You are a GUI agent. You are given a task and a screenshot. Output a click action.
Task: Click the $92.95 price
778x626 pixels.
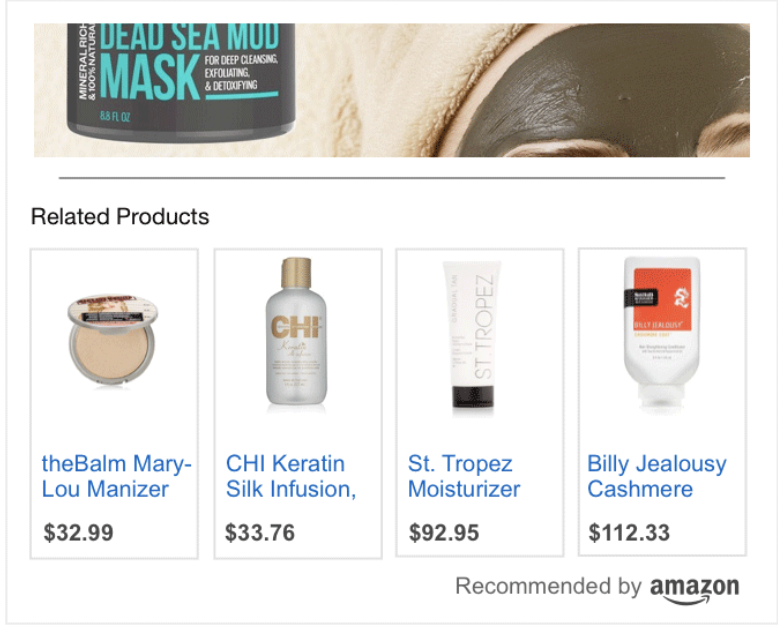coord(444,533)
